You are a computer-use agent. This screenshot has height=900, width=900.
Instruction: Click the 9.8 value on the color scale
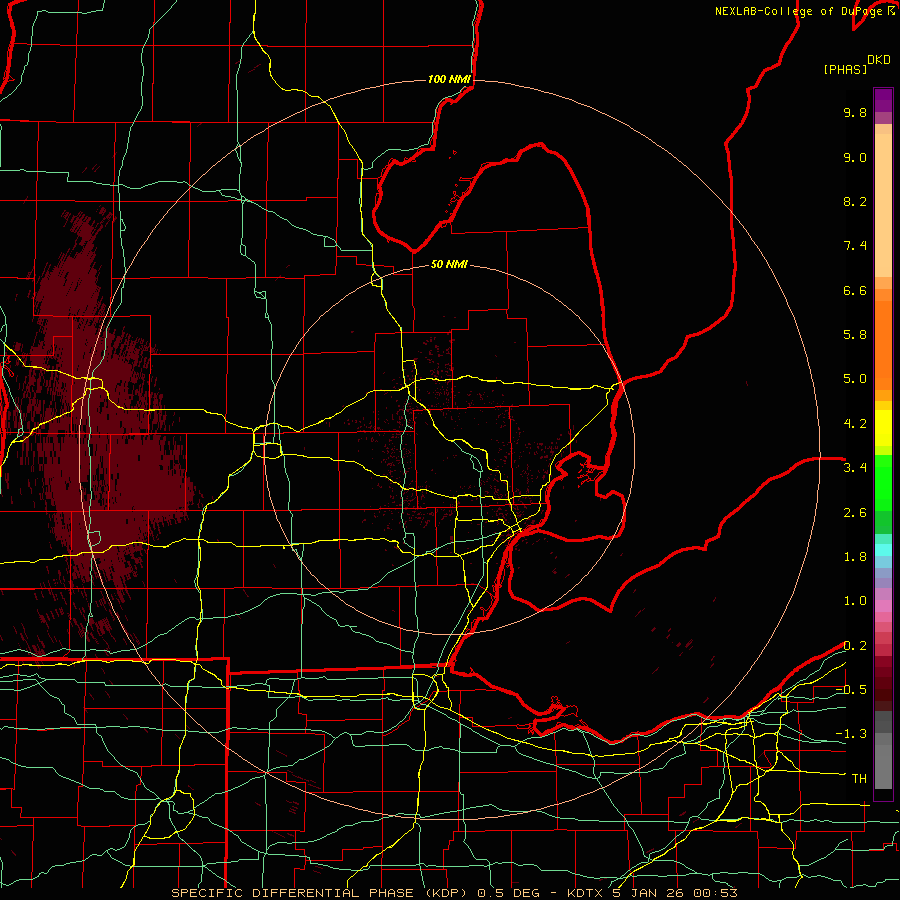tap(855, 112)
